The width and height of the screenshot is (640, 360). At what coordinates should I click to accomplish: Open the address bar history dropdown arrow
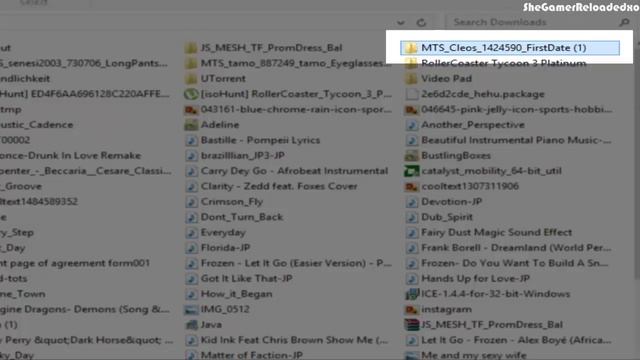point(401,22)
